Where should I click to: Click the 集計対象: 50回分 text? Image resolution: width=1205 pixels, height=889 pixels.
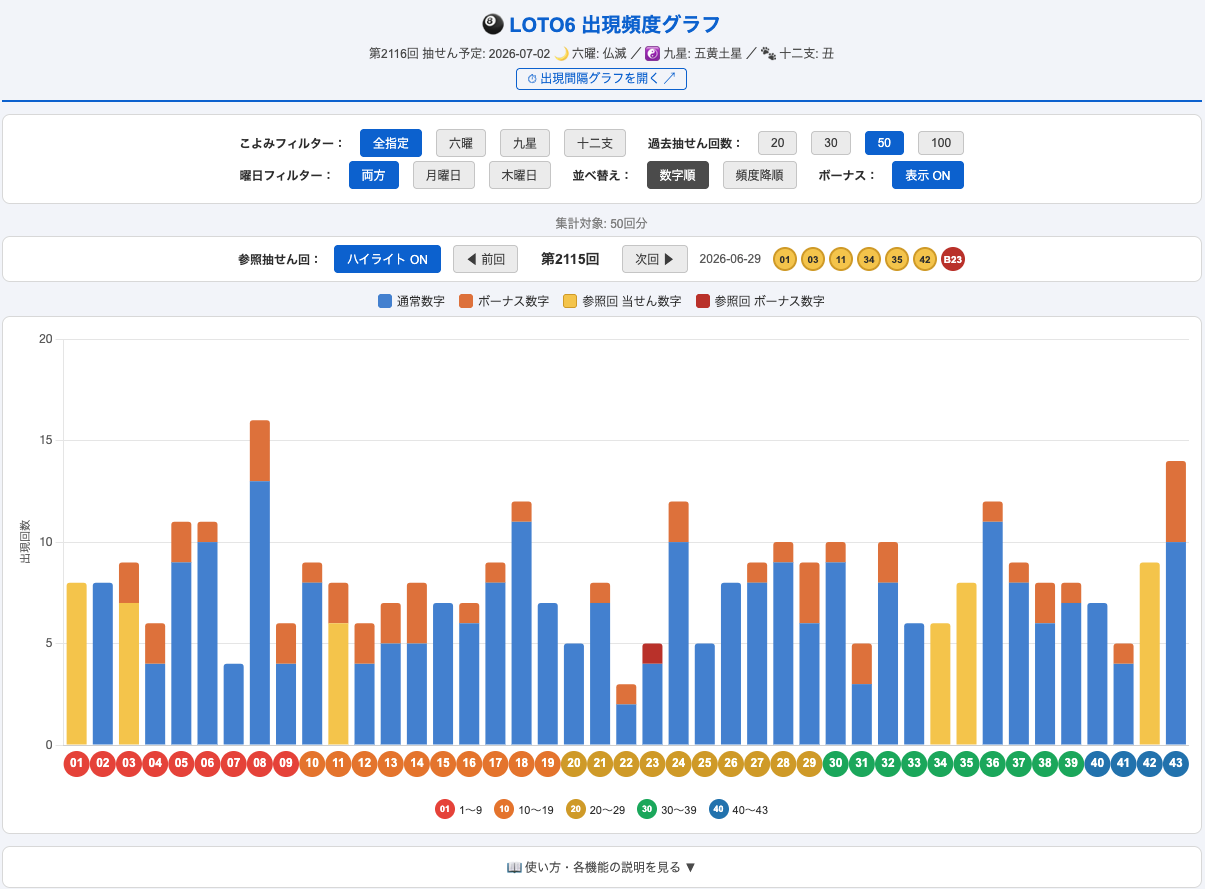602,223
